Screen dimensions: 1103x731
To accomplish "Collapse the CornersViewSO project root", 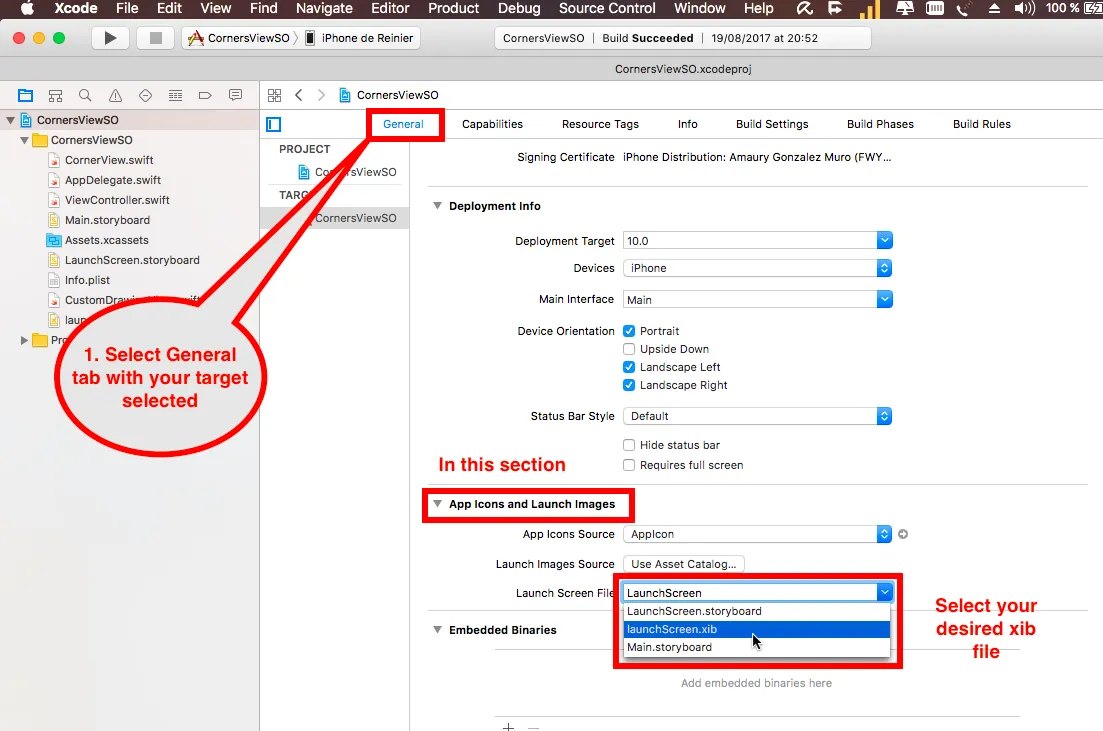I will (x=10, y=120).
